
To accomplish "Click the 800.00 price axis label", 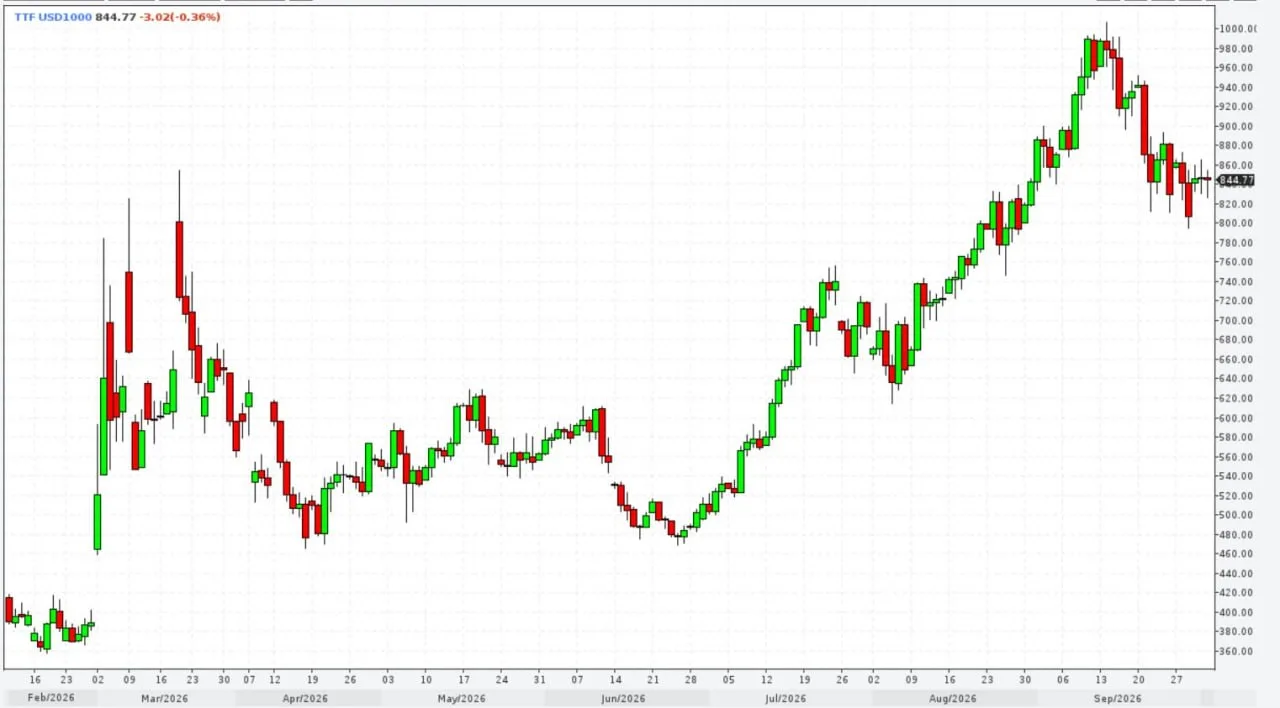I will 1237,223.
